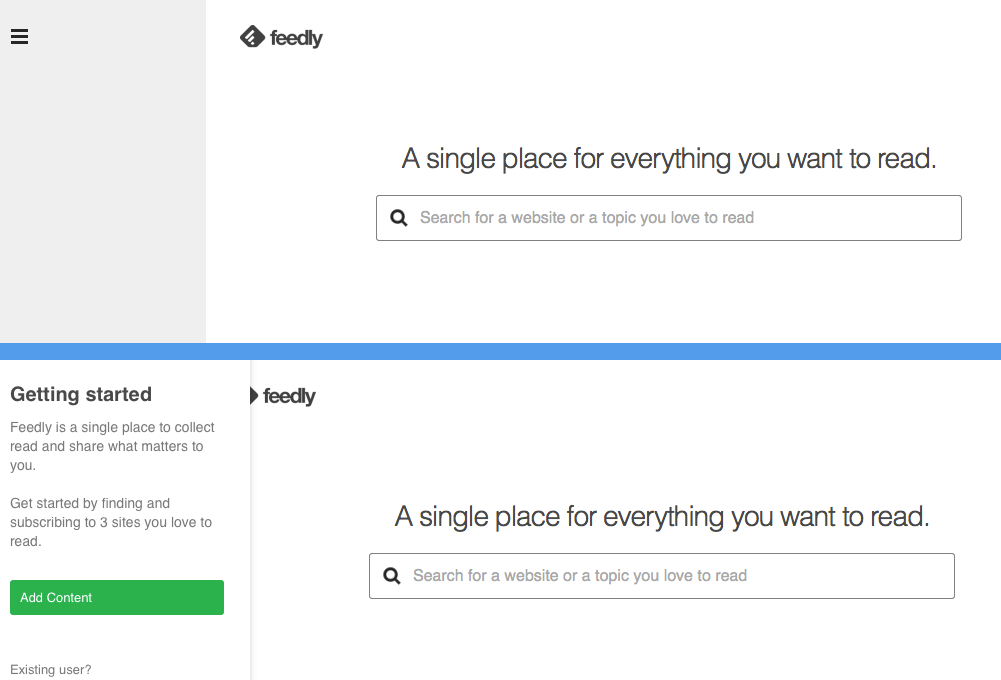Click the lower headline text
This screenshot has width=1001, height=680.
(660, 516)
